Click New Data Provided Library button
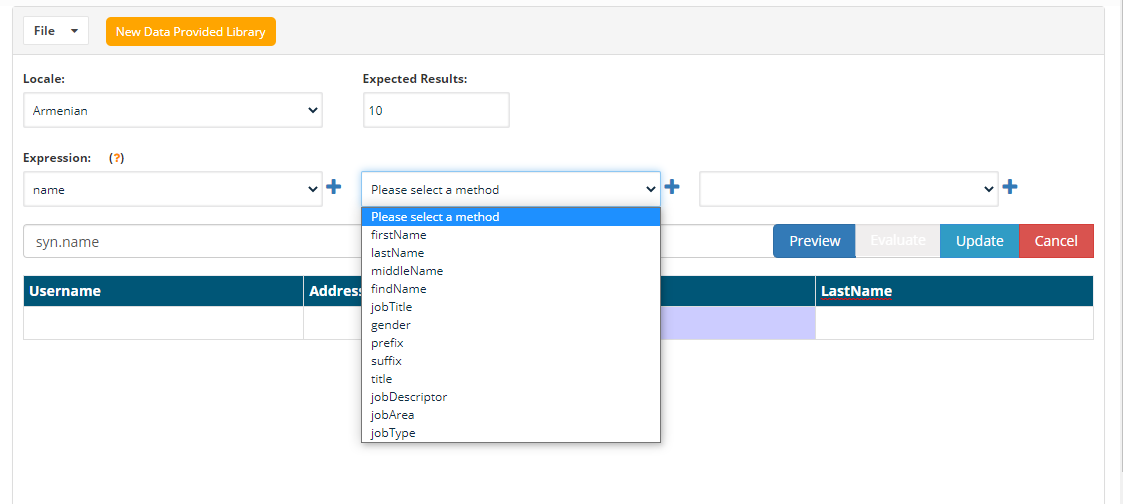Viewport: 1123px width, 504px height. 190,31
